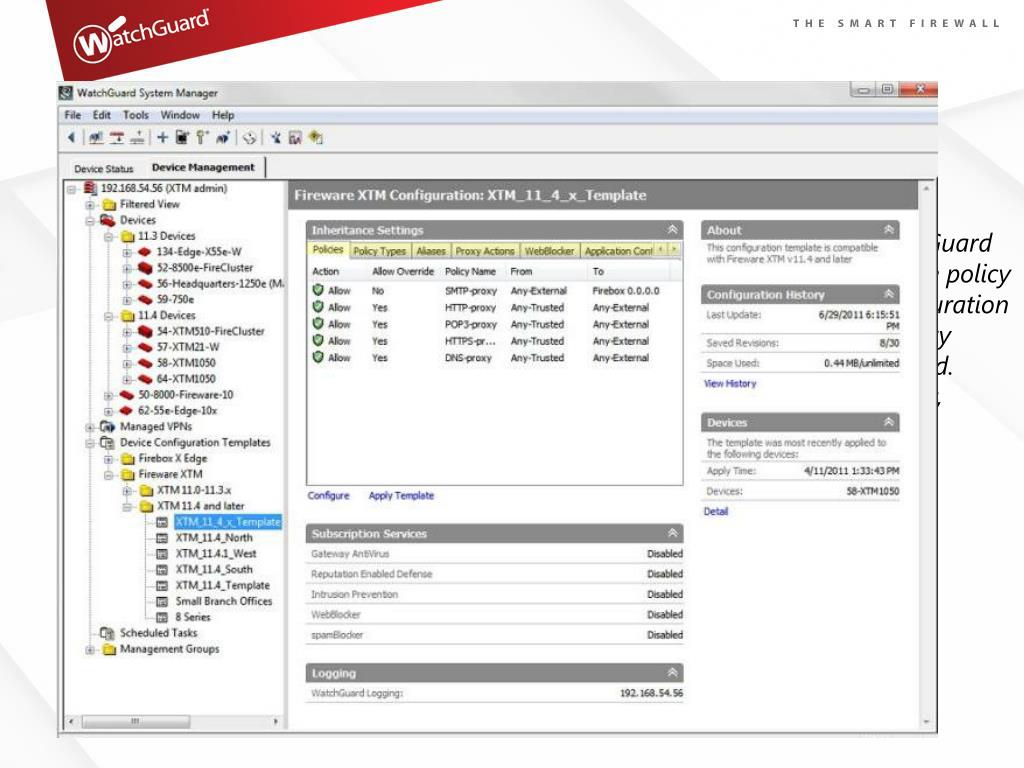Click the Scheduled Tasks tree icon
The width and height of the screenshot is (1024, 768).
[108, 633]
